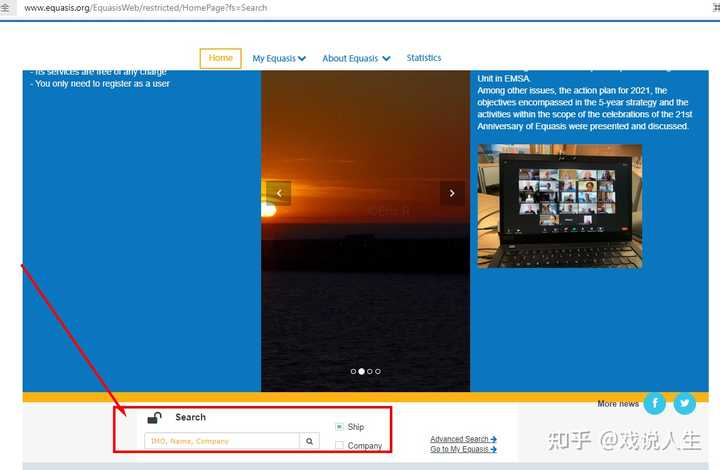The height and width of the screenshot is (470, 720).
Task: Select the fourth carousel dot
Action: tap(378, 371)
